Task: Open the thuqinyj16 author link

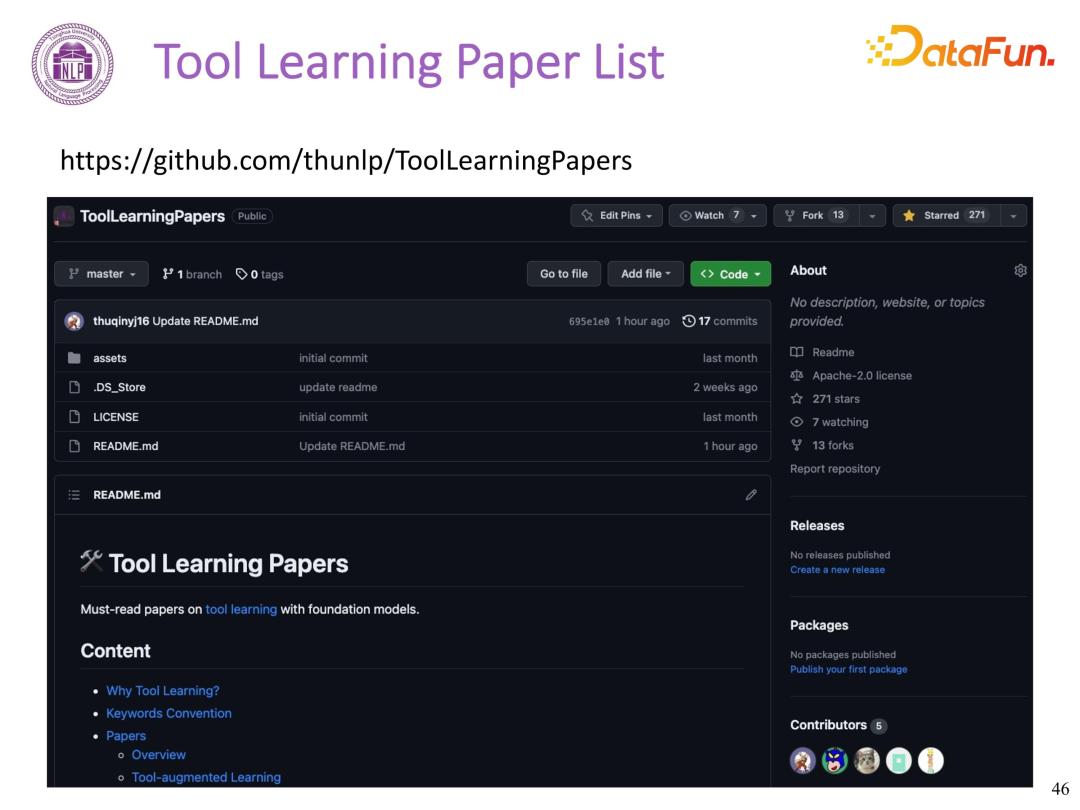Action: (x=121, y=321)
